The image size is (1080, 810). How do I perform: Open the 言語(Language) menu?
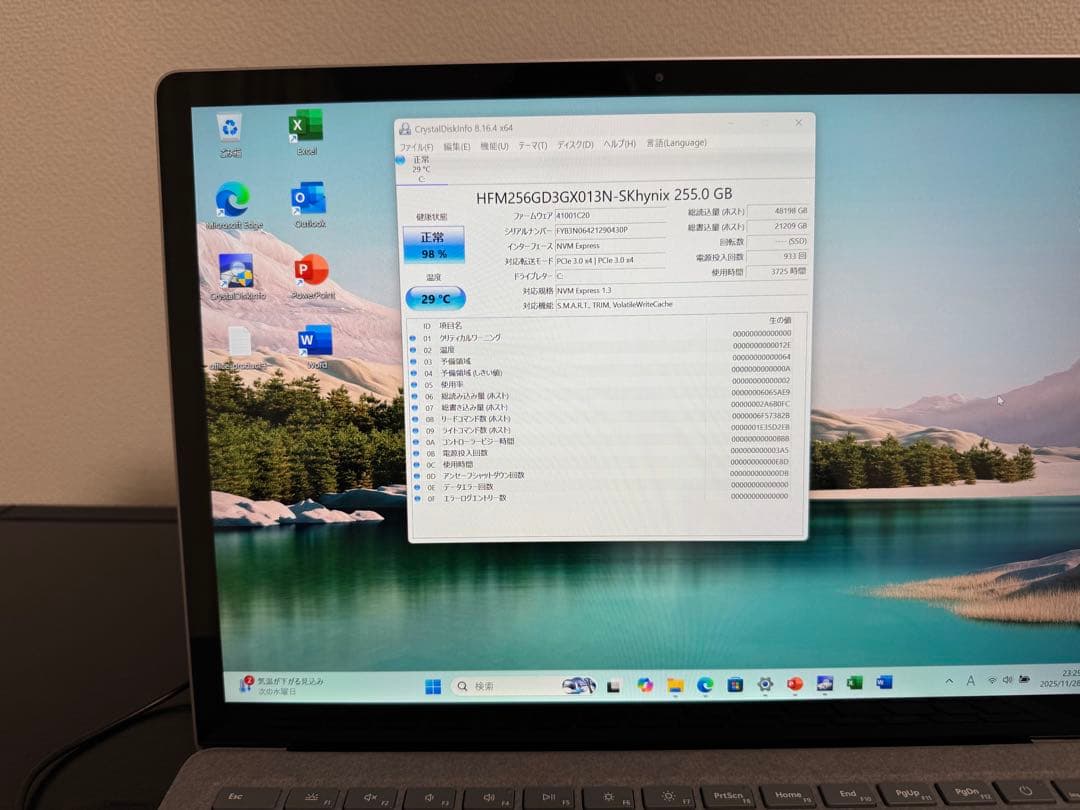tap(676, 143)
